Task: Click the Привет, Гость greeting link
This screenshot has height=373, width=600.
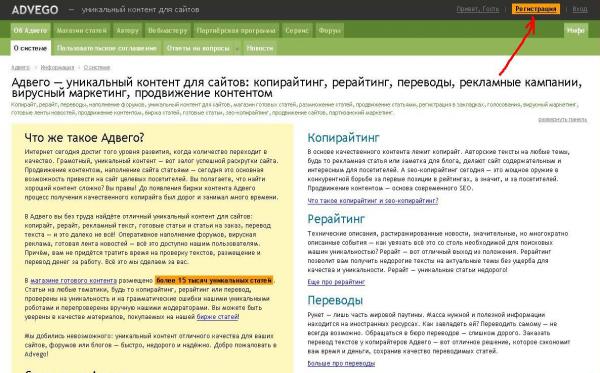Action: click(478, 9)
